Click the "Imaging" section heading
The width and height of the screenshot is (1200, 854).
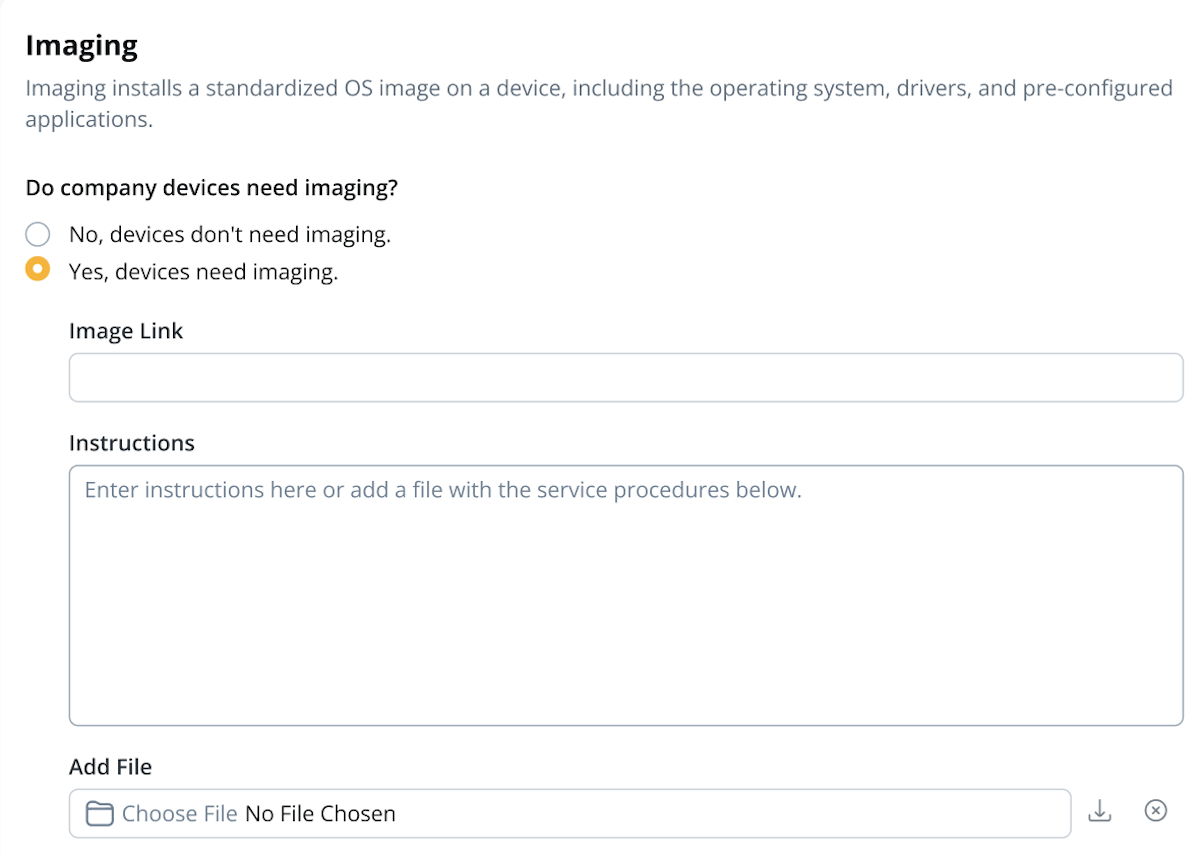81,45
